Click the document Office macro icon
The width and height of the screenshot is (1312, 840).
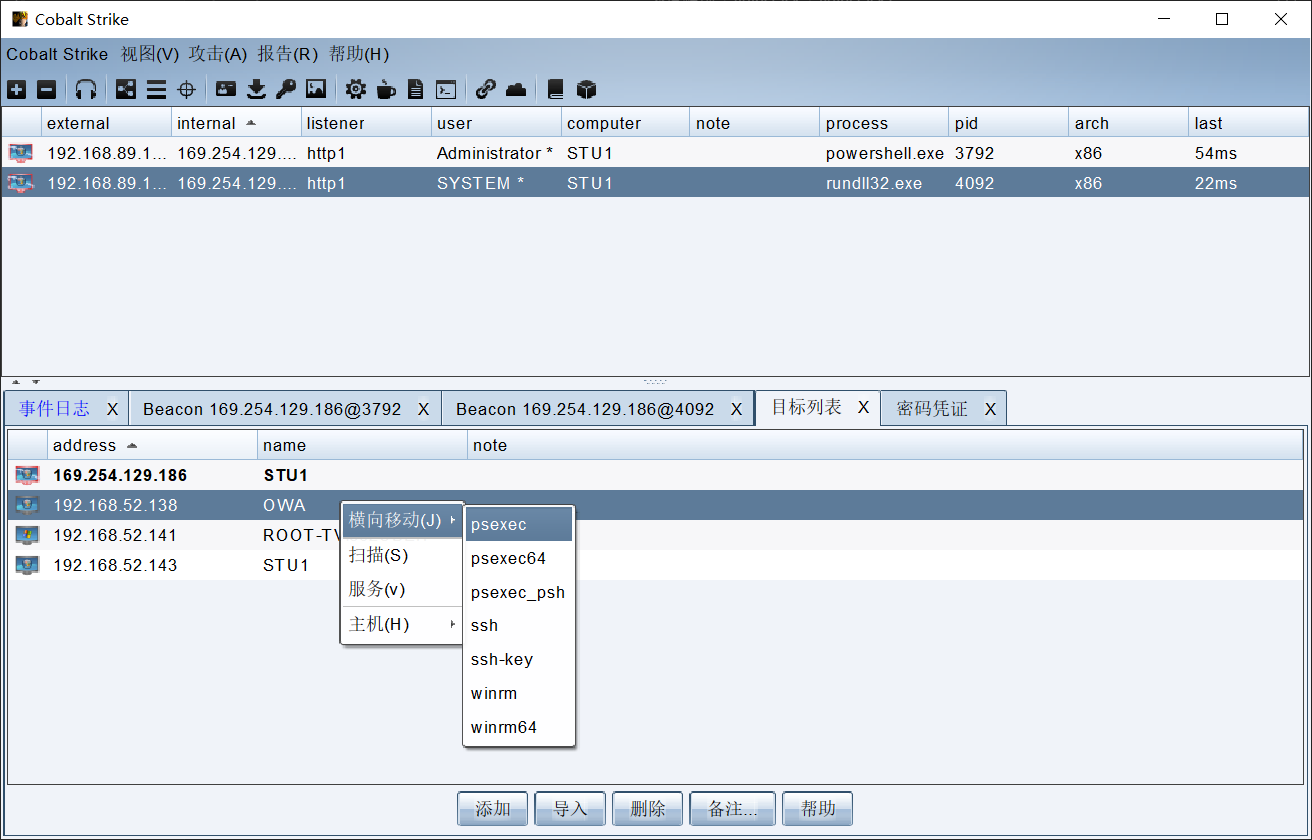point(416,90)
